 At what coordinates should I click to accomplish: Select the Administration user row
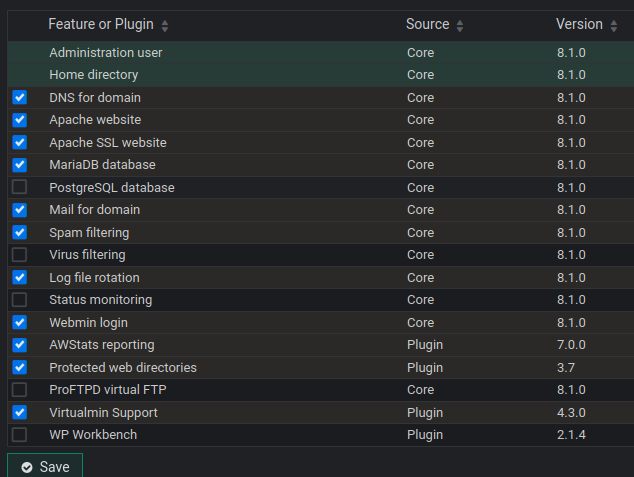[321, 53]
